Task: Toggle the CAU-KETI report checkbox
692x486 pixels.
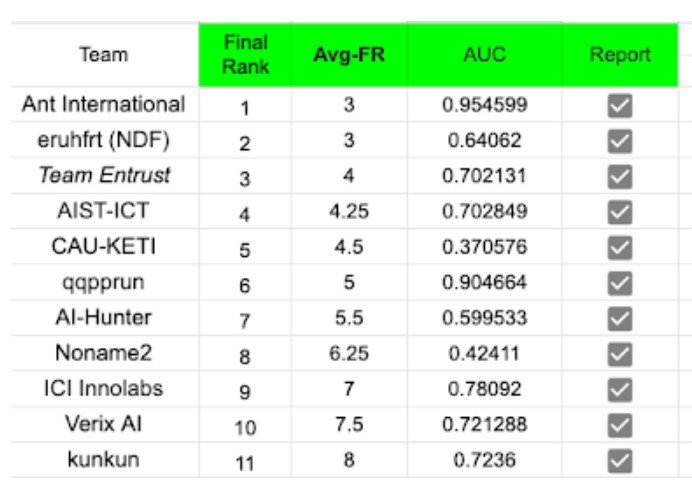Action: click(620, 247)
